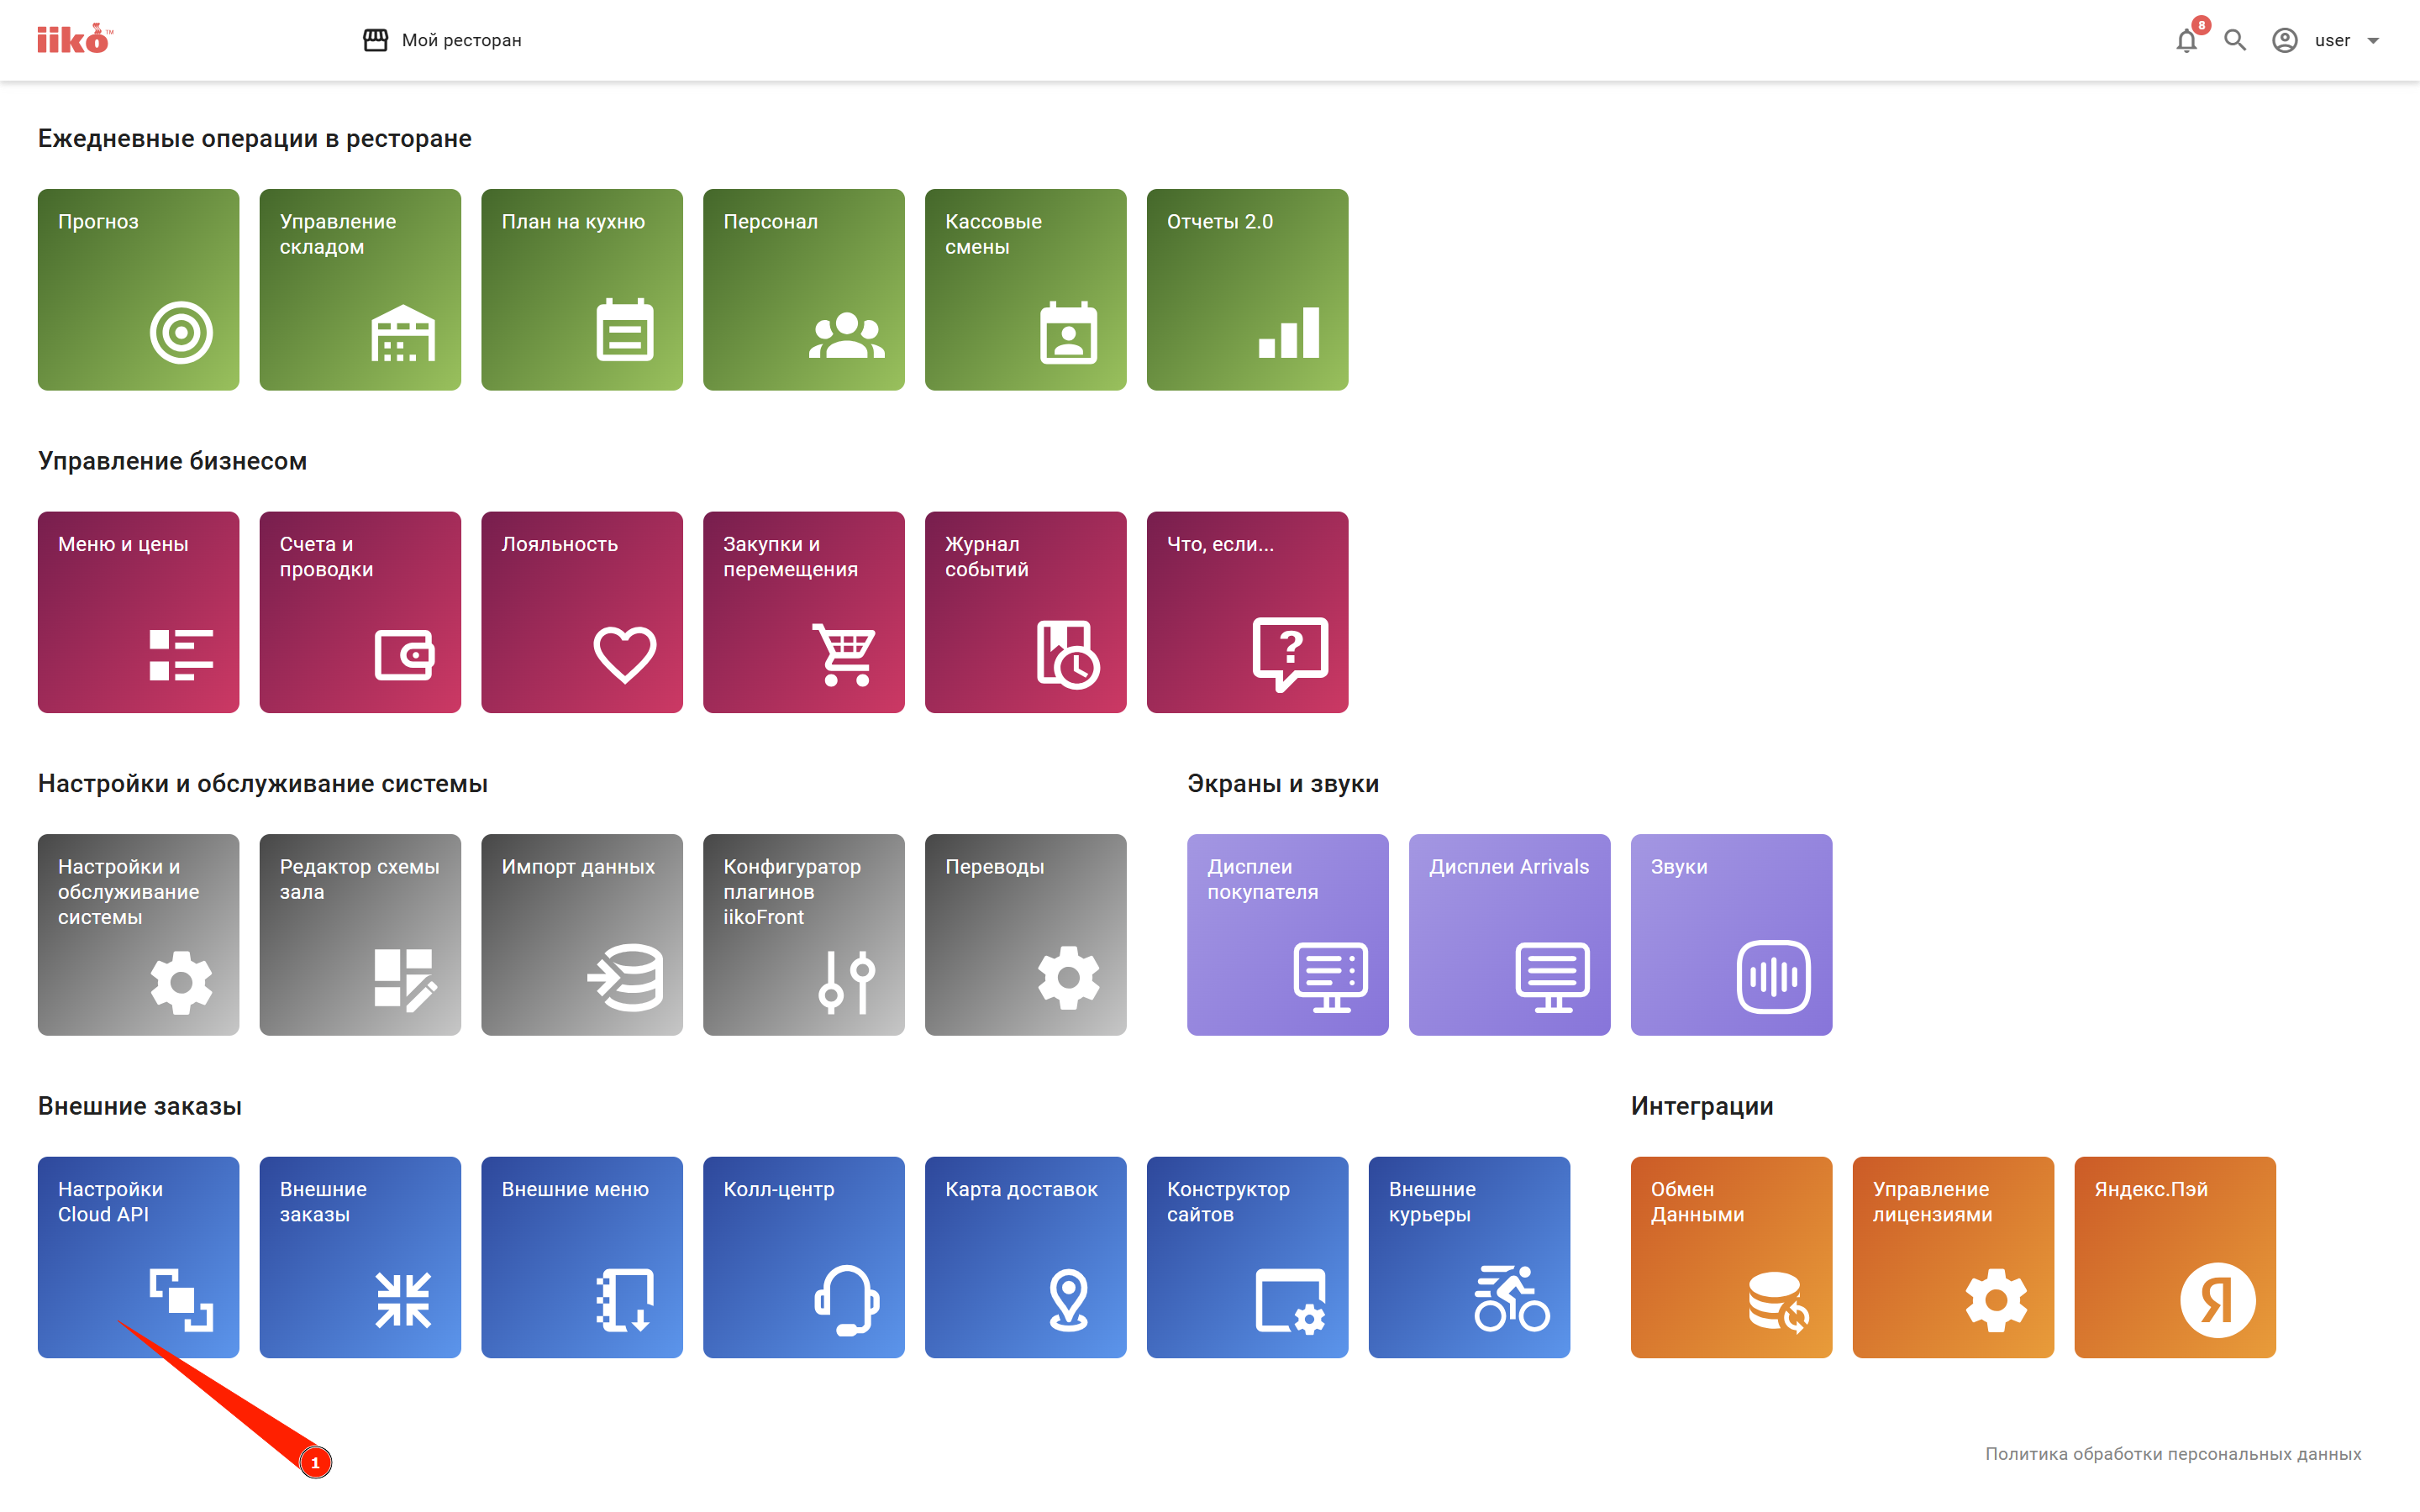Open the Яндекс.Пэй integration tile
Viewport: 2420px width, 1512px height.
click(x=2174, y=1257)
